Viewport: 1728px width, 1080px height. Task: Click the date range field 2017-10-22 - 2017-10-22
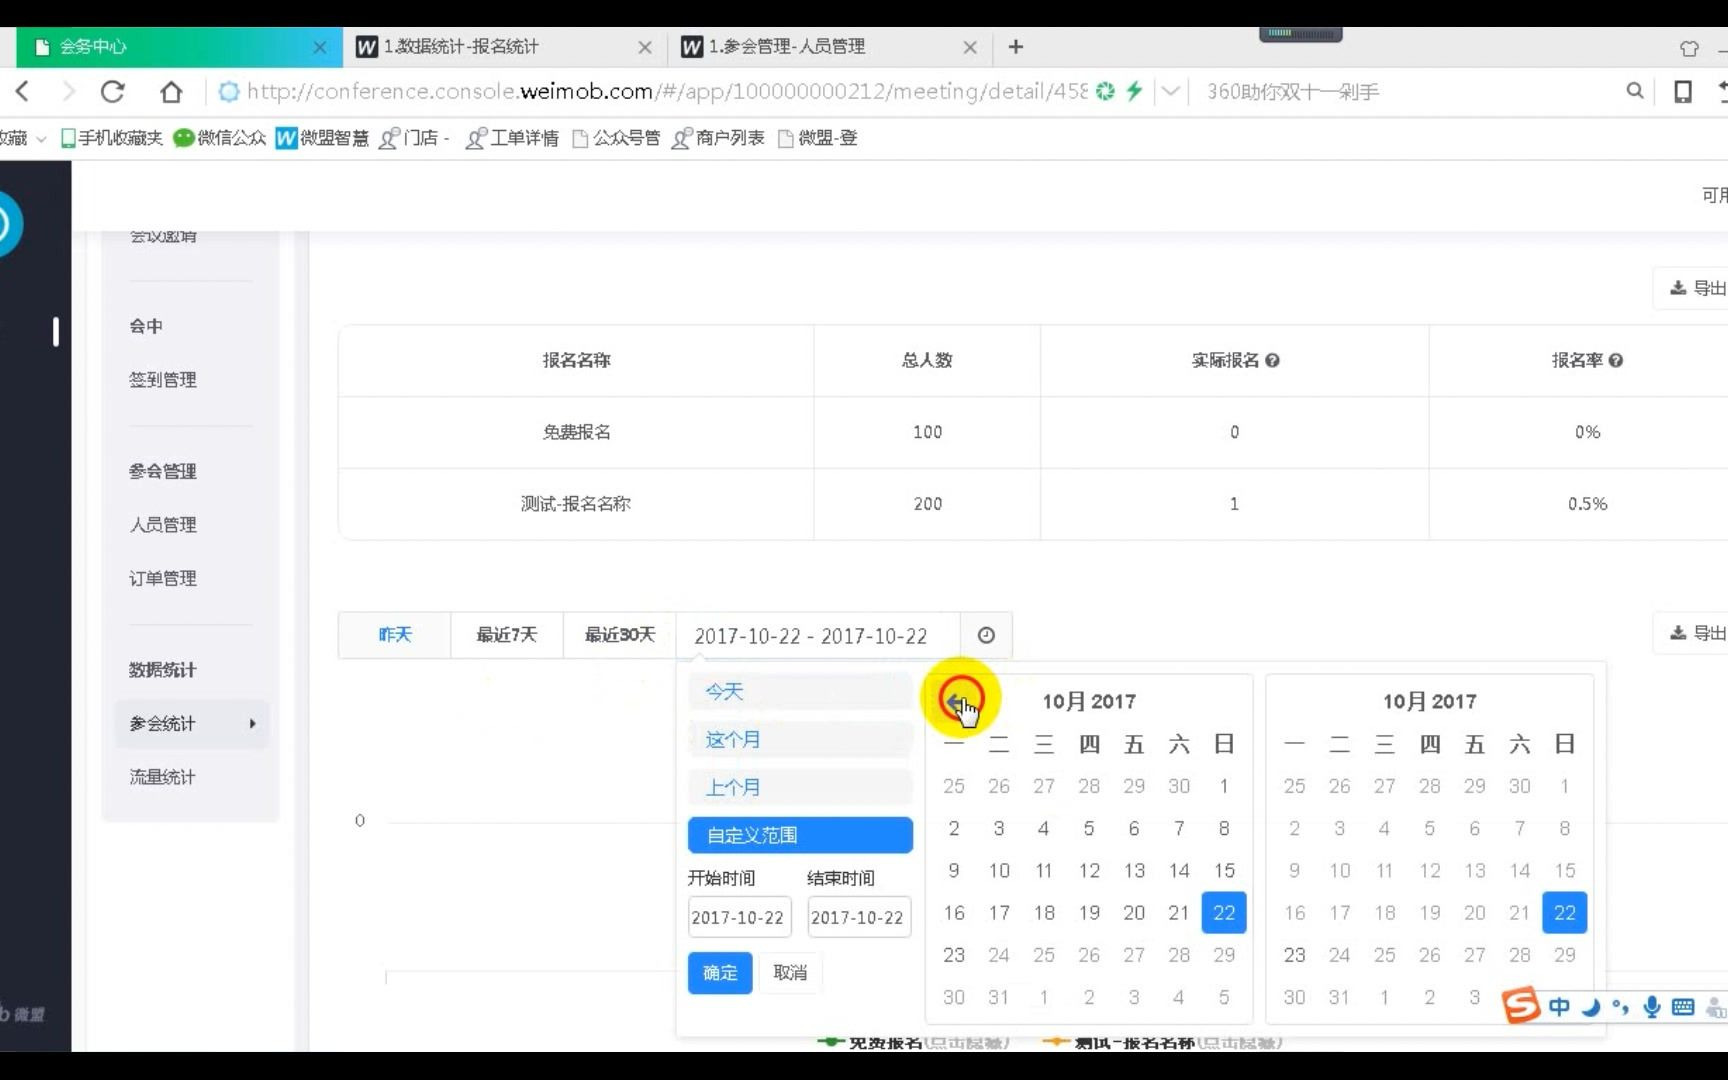coord(818,635)
